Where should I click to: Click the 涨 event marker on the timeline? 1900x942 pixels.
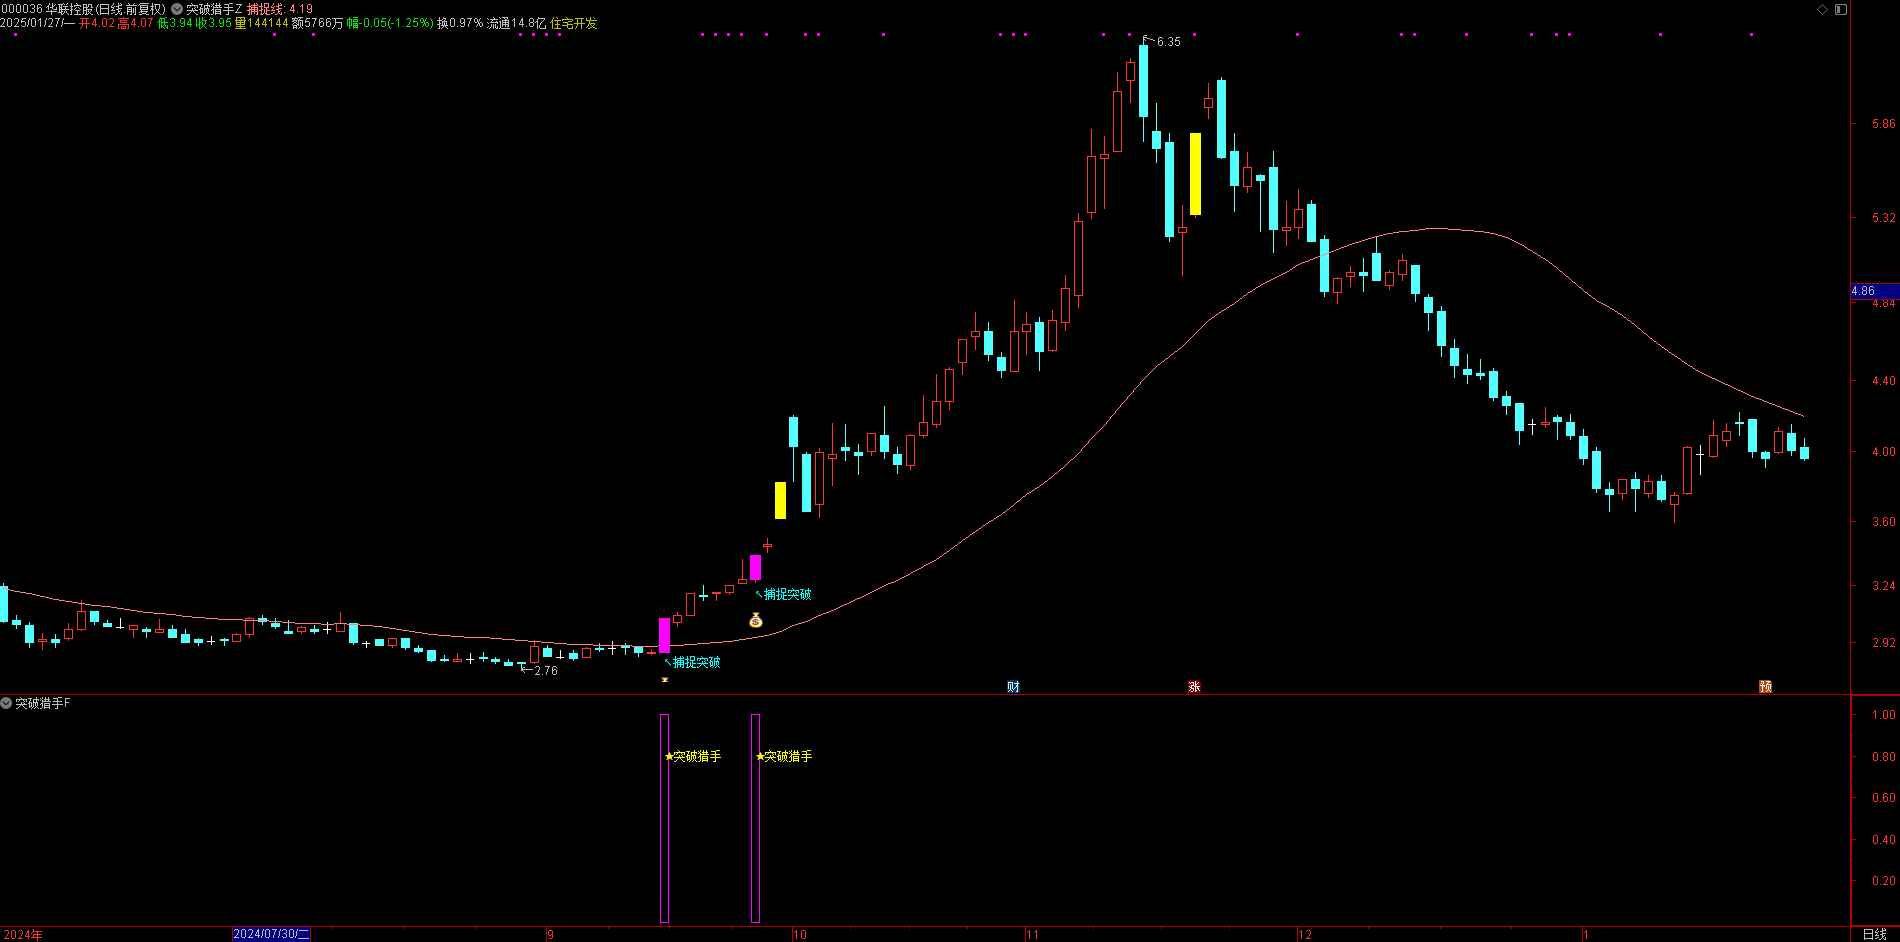pos(1194,686)
